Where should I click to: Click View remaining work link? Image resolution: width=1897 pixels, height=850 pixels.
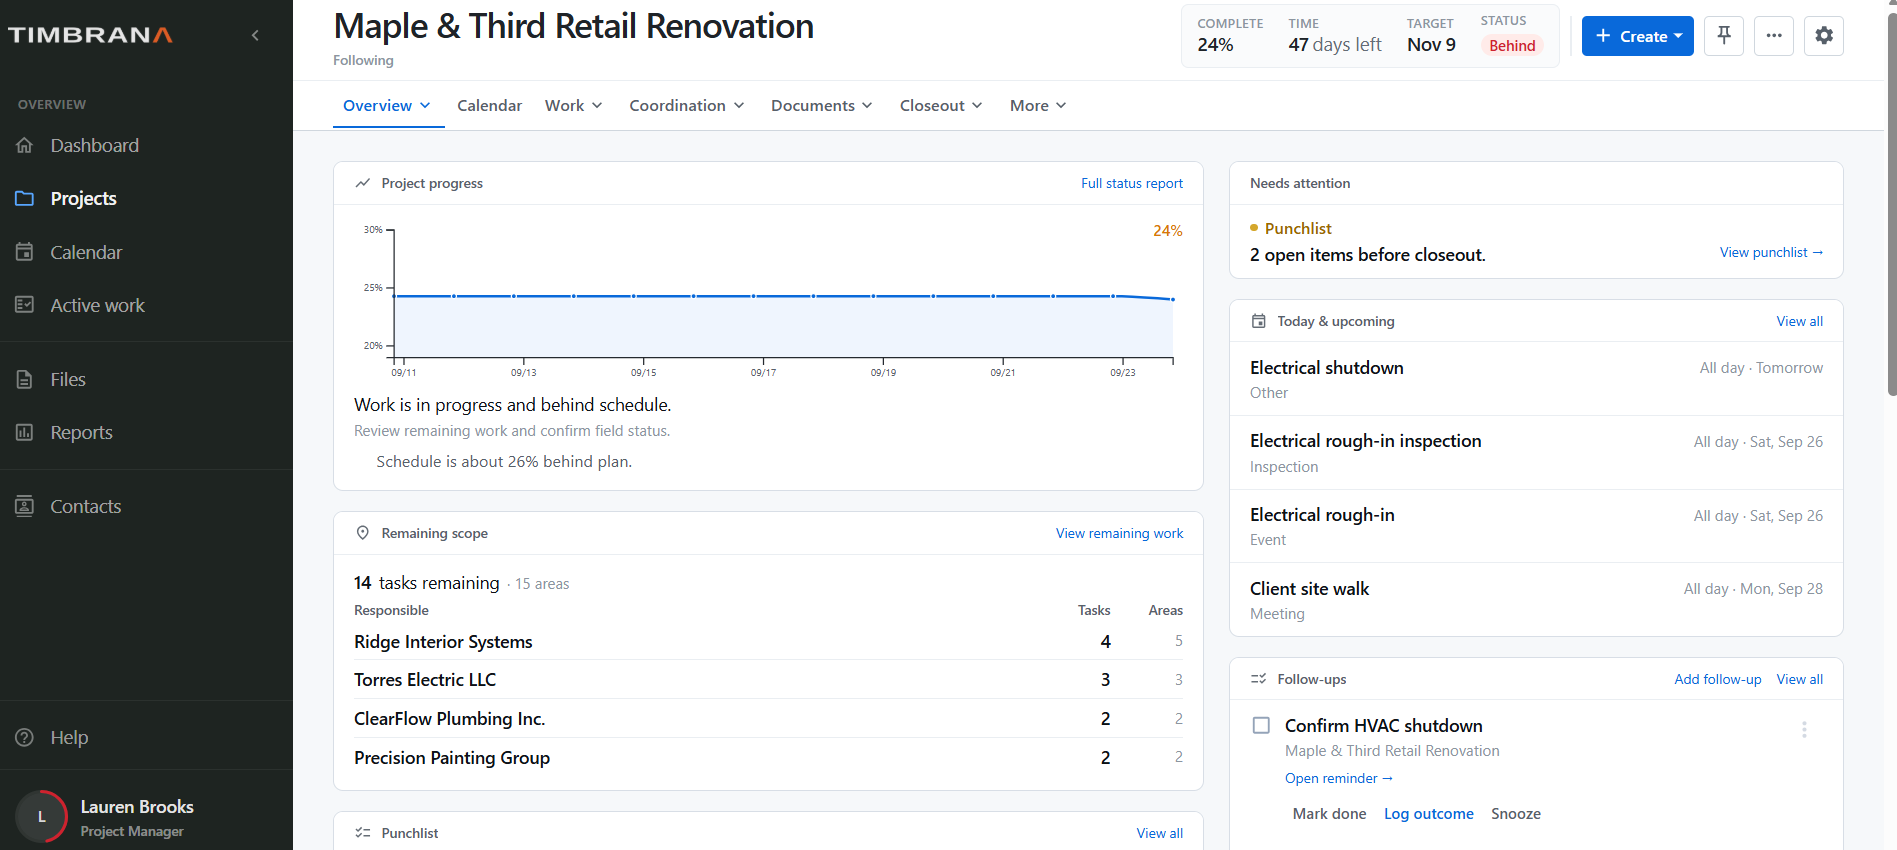pyautogui.click(x=1119, y=533)
